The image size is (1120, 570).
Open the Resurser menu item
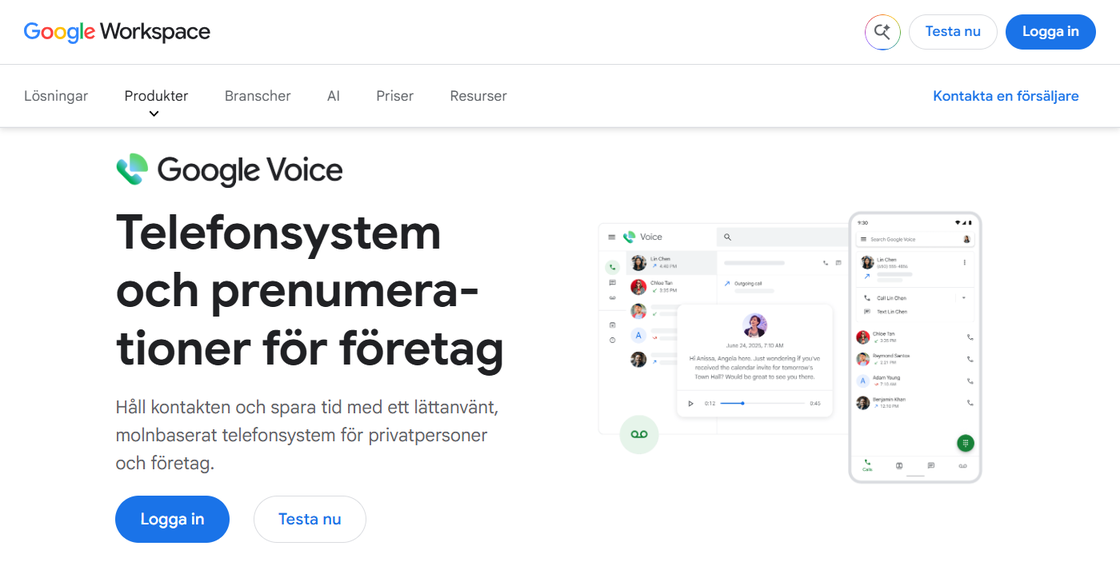pyautogui.click(x=478, y=96)
